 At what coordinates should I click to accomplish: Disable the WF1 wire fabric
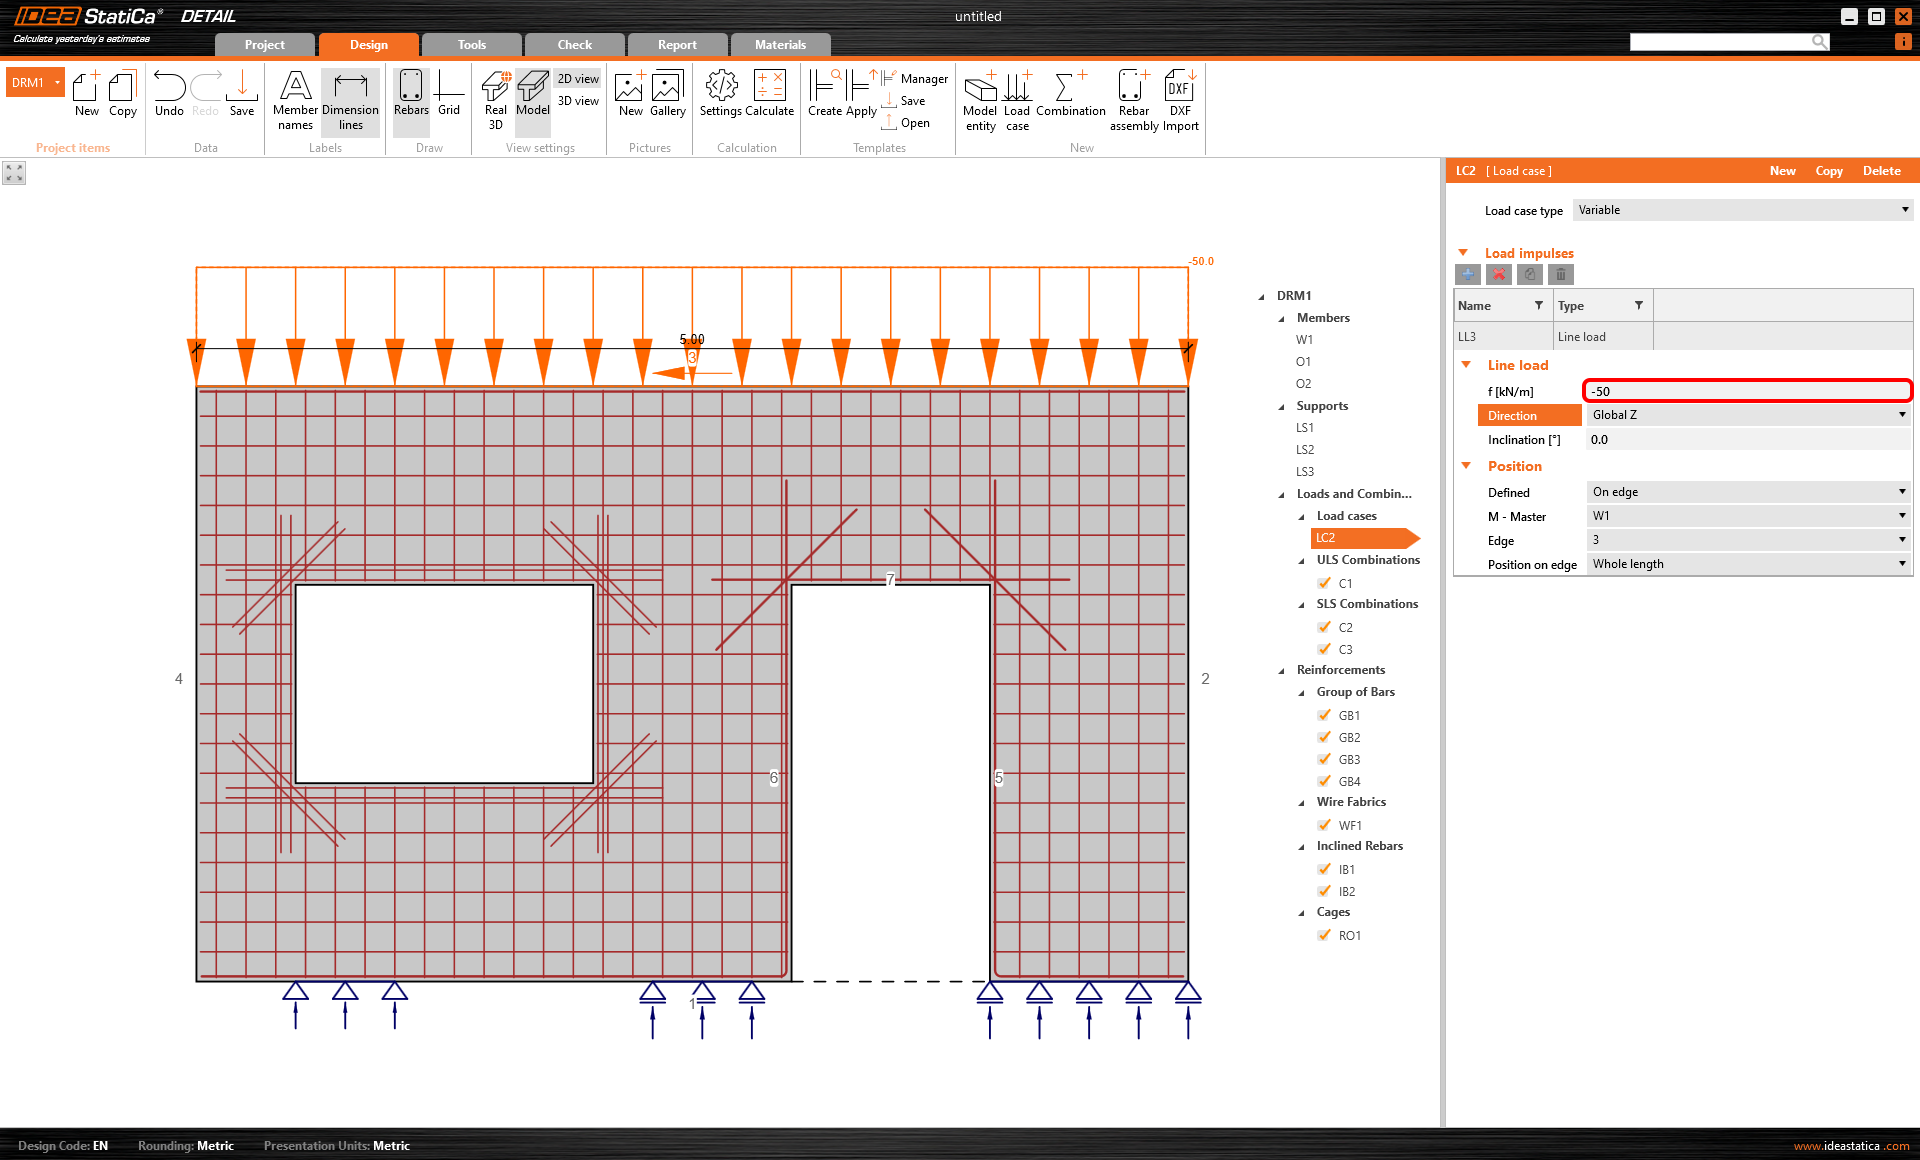click(x=1324, y=825)
